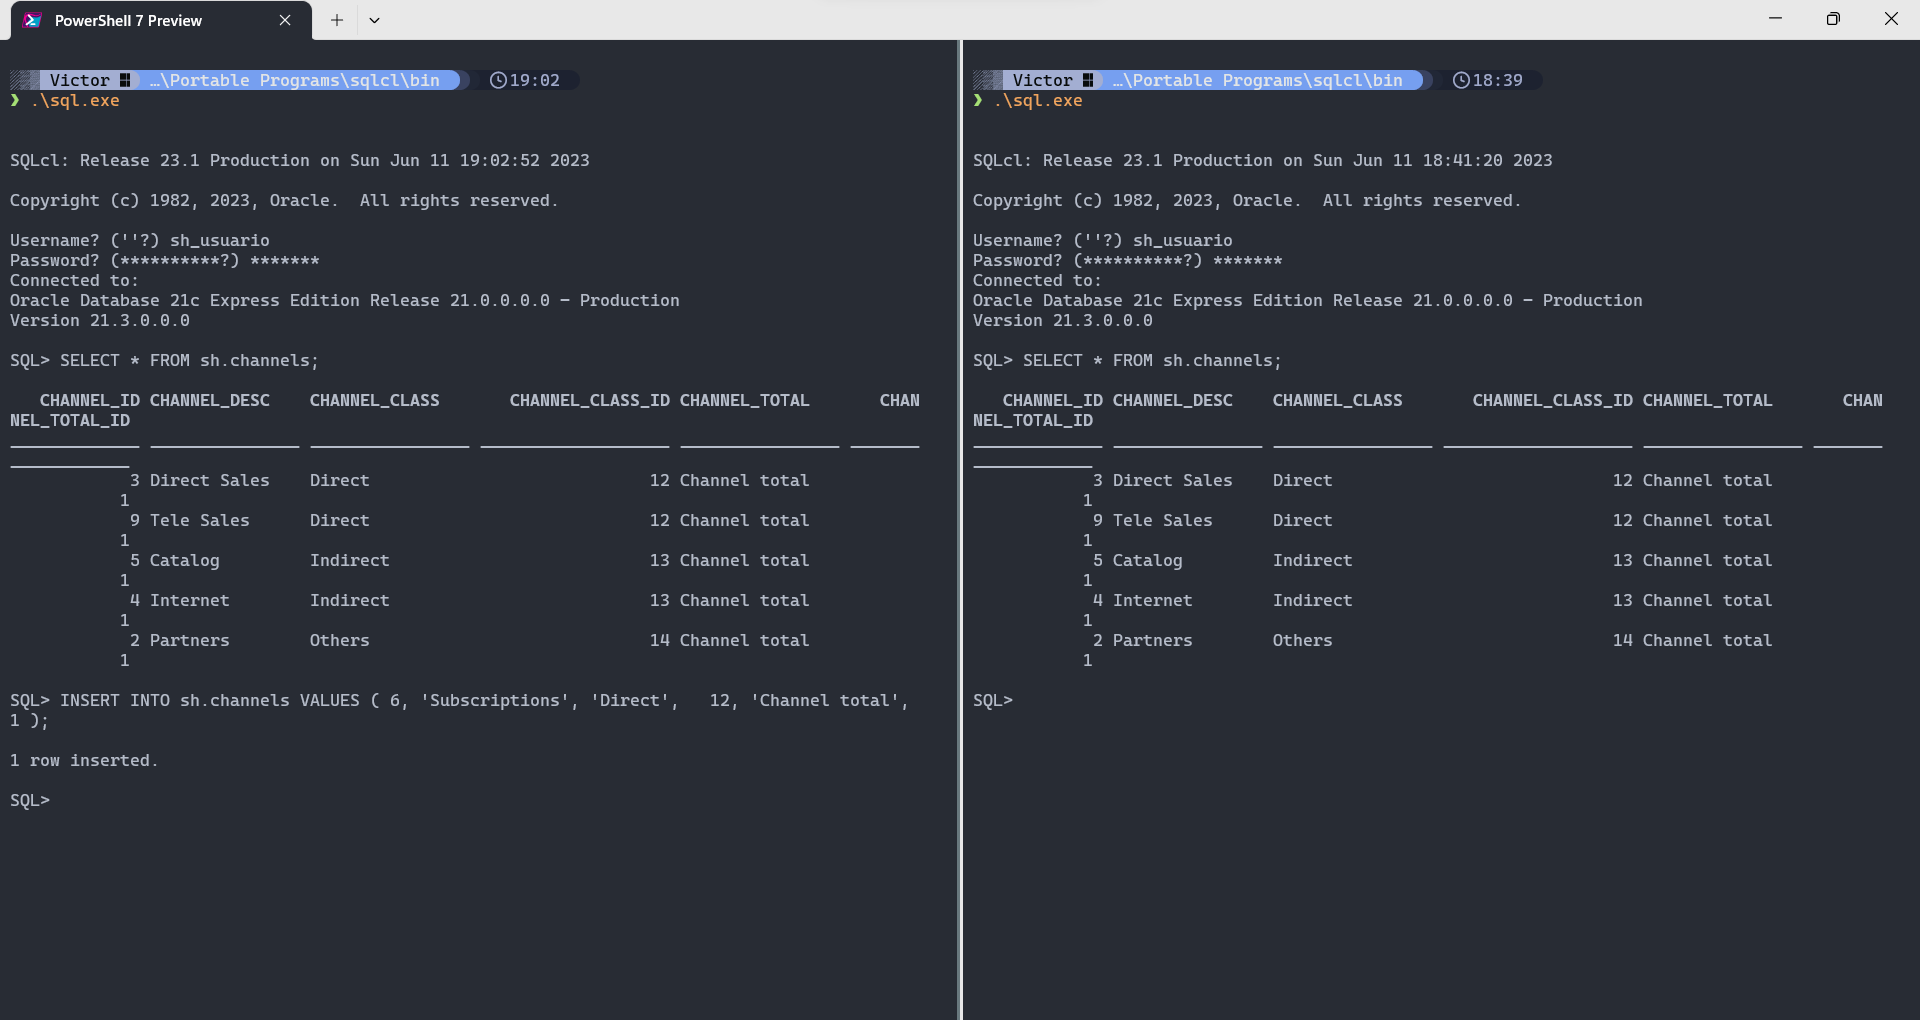Click the sqlcl\bin path segment in right pane
This screenshot has height=1020, width=1920.
[x=1263, y=80]
